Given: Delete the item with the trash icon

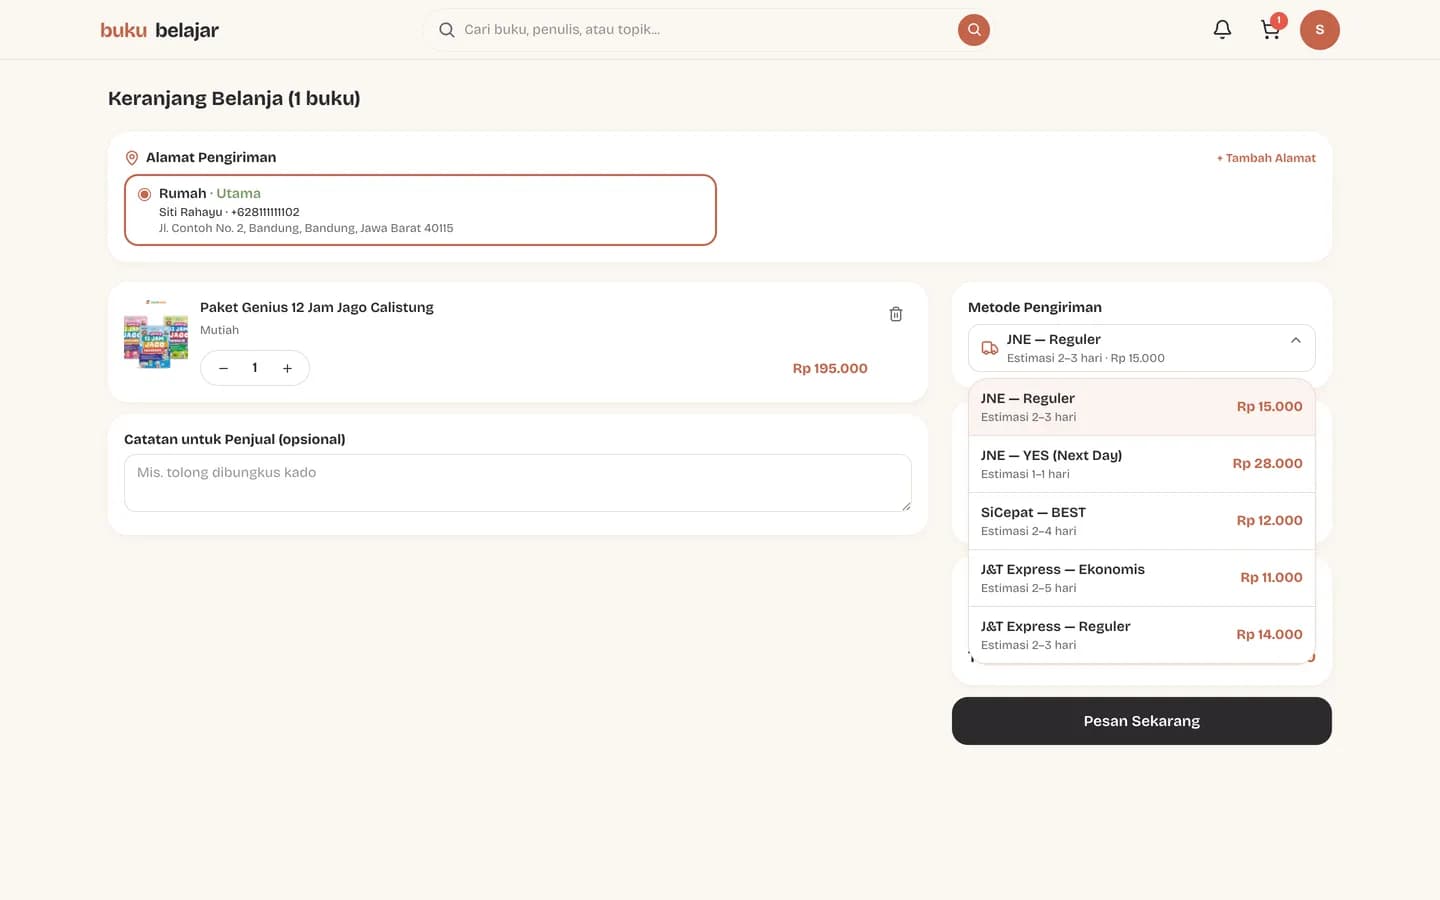Looking at the screenshot, I should 896,314.
